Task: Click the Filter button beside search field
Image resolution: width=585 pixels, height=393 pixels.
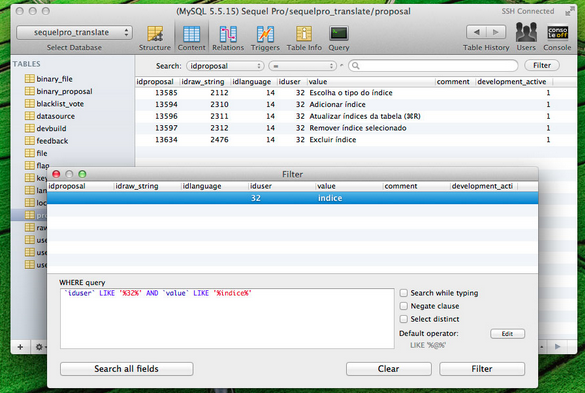Action: pos(542,65)
